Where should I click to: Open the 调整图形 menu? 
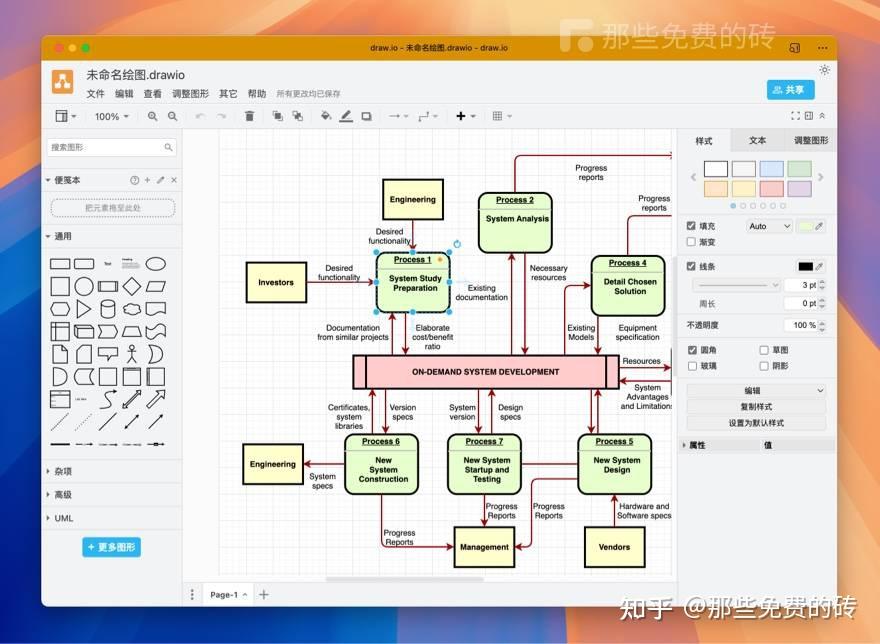190,94
